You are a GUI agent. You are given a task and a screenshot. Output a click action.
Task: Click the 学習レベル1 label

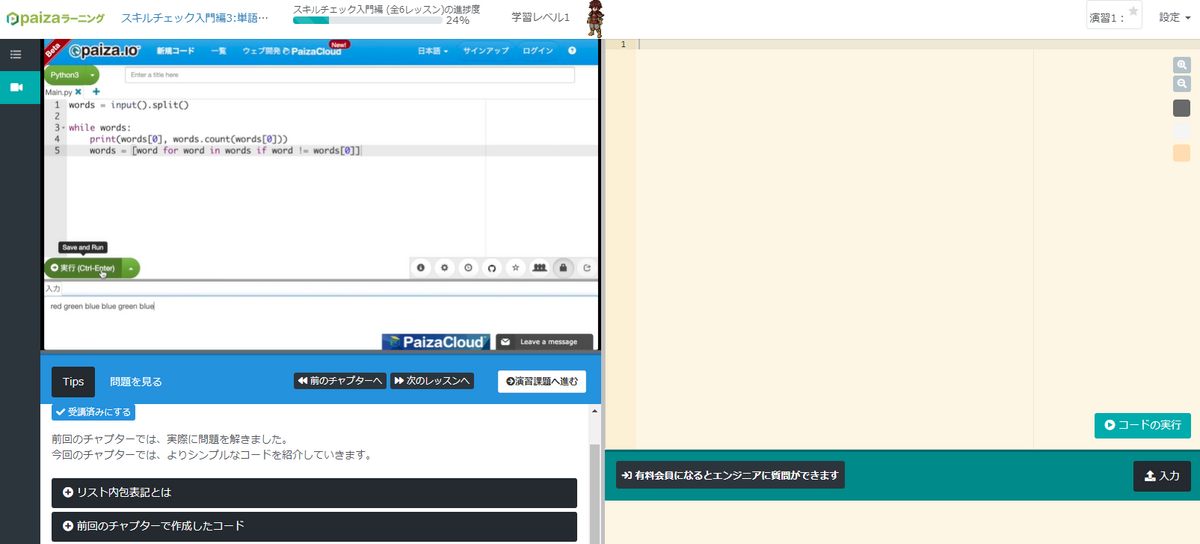point(540,18)
